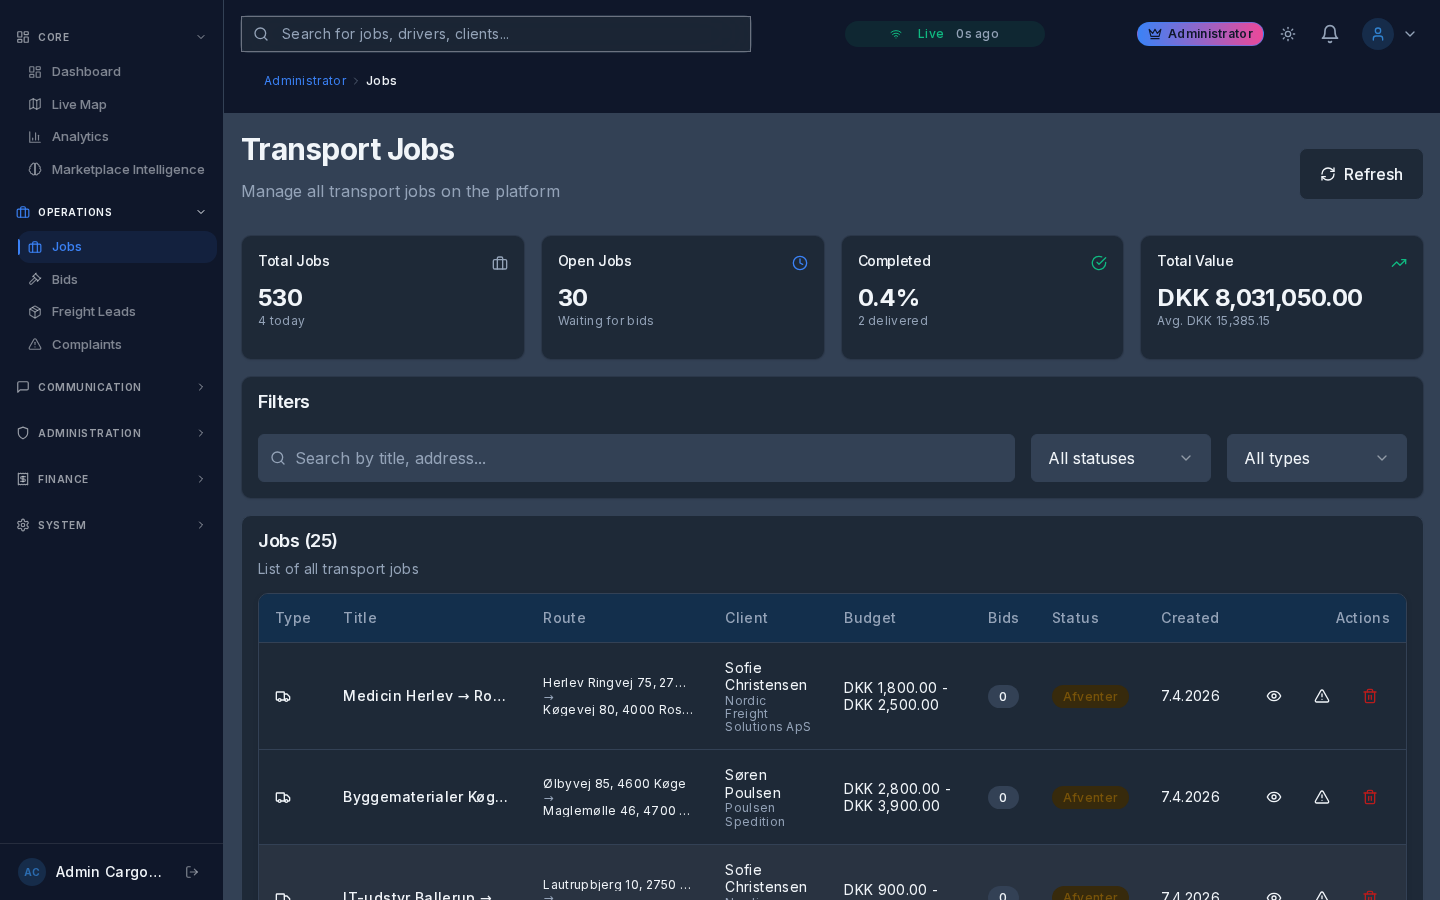This screenshot has height=900, width=1440.
Task: Expand the Finance sidebar section
Action: point(110,479)
